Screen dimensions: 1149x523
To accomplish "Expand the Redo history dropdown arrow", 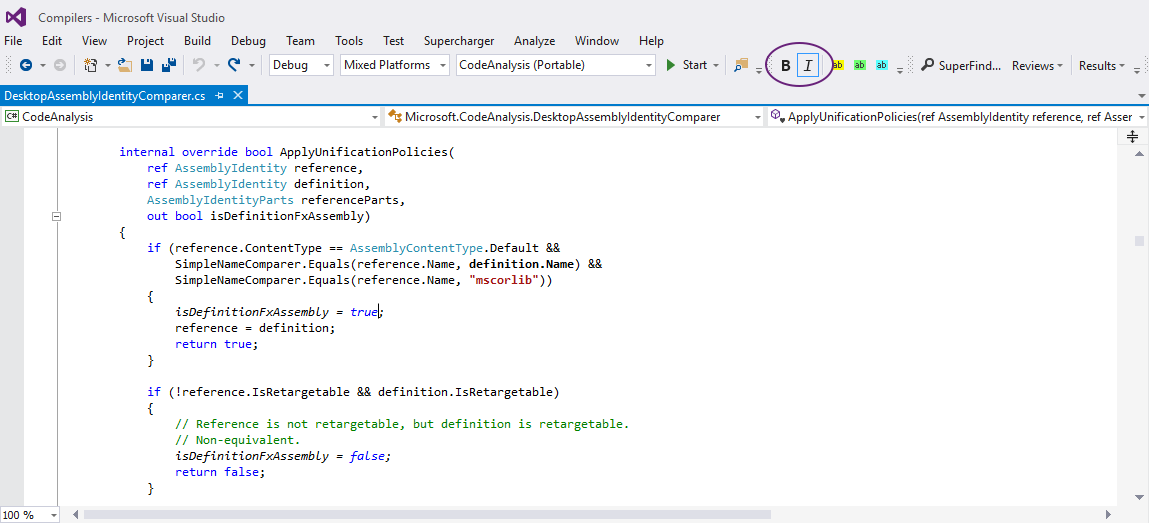I will [x=252, y=65].
